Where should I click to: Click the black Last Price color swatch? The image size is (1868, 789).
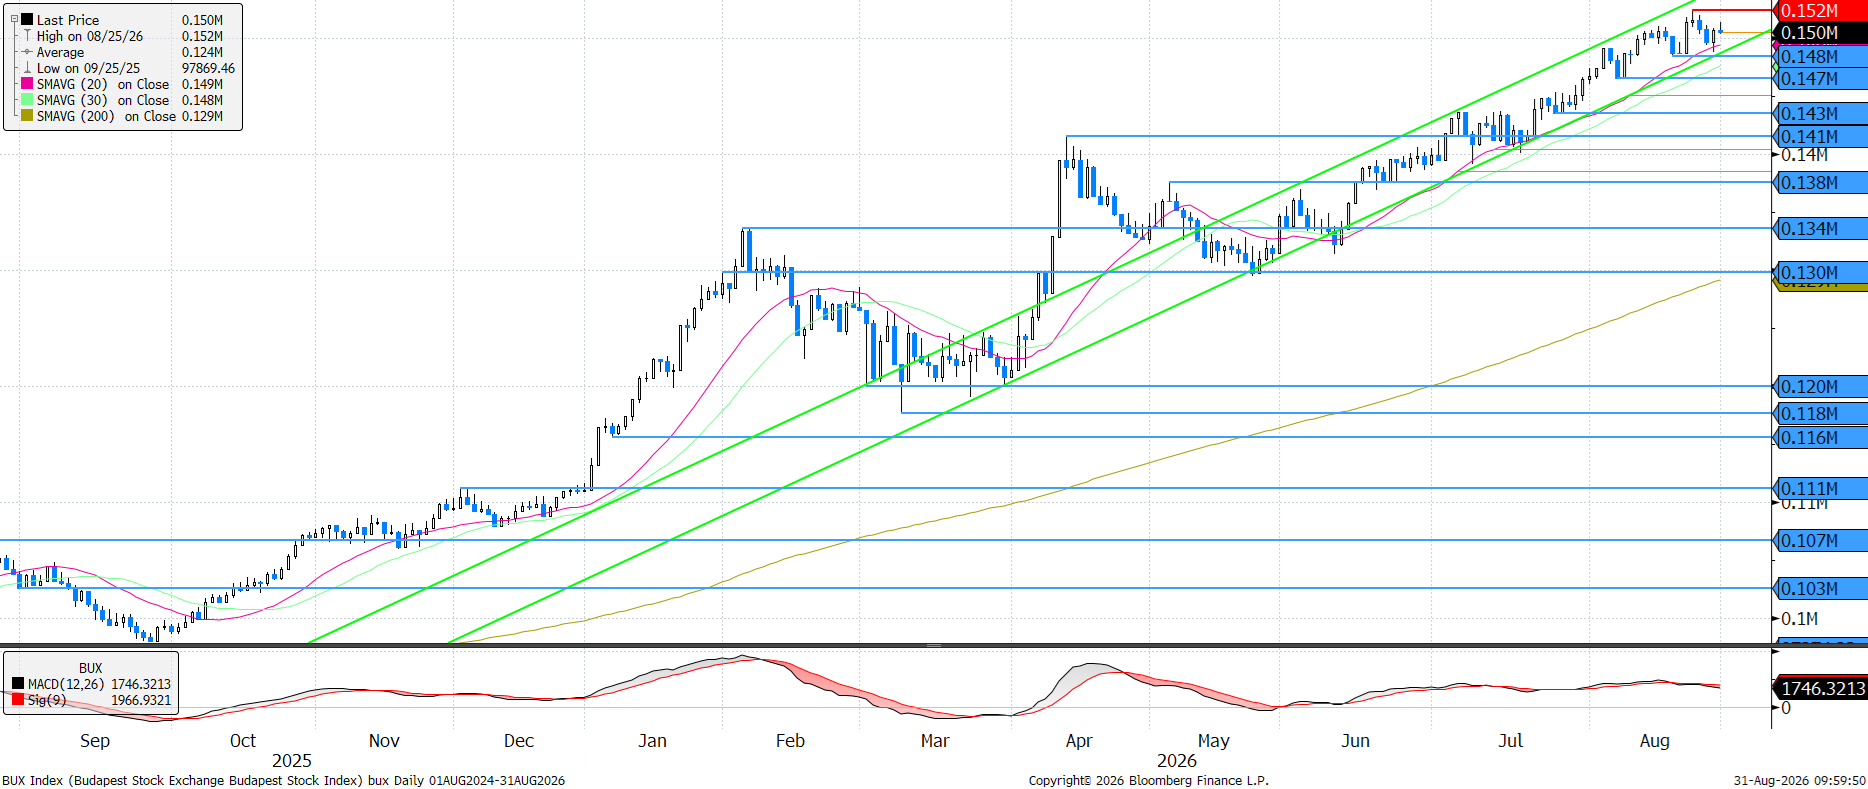27,20
